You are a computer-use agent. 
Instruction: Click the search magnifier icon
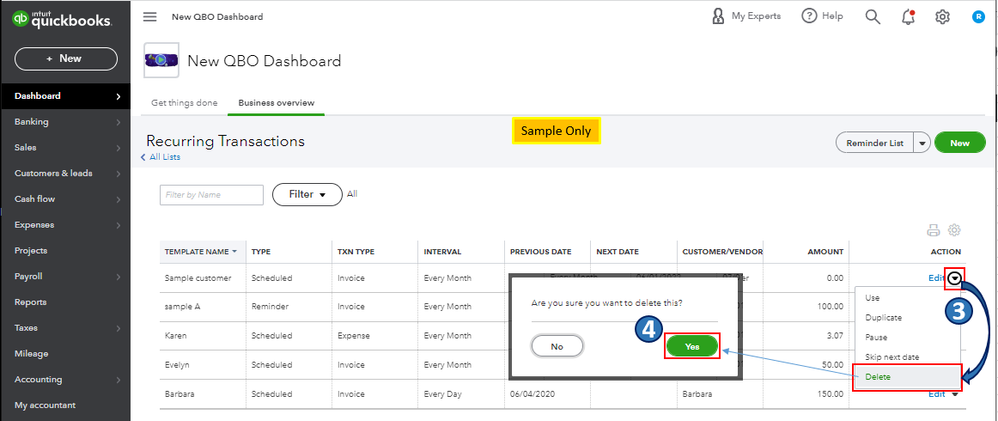click(872, 17)
